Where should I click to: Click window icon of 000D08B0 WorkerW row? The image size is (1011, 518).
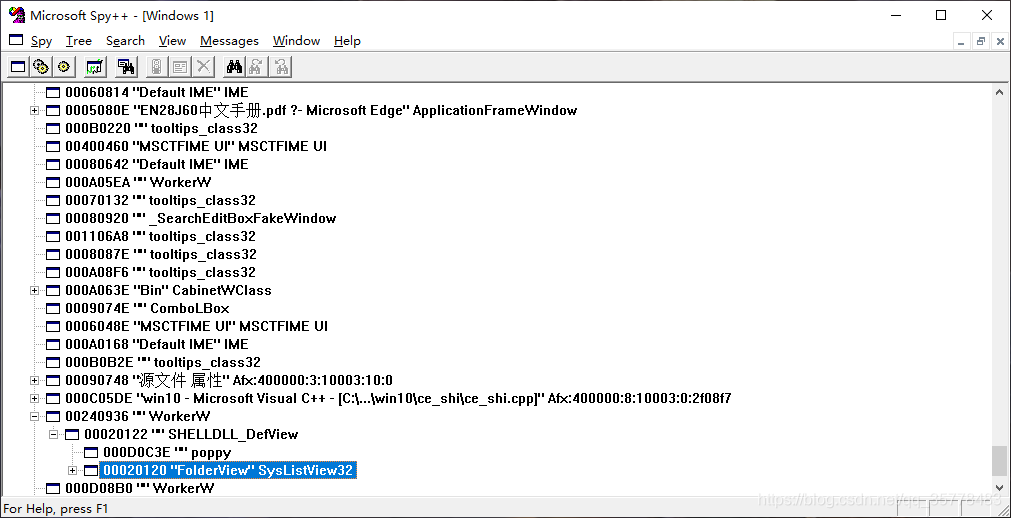click(x=54, y=488)
